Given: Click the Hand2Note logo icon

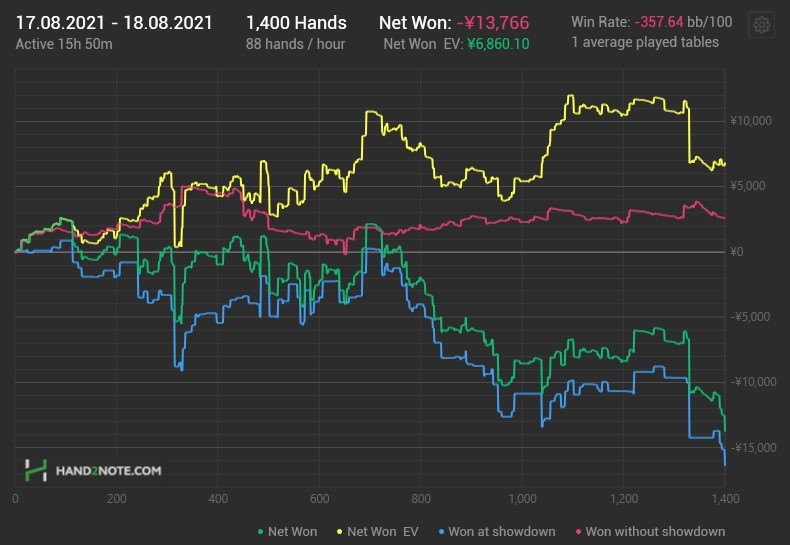Looking at the screenshot, I should [37, 469].
